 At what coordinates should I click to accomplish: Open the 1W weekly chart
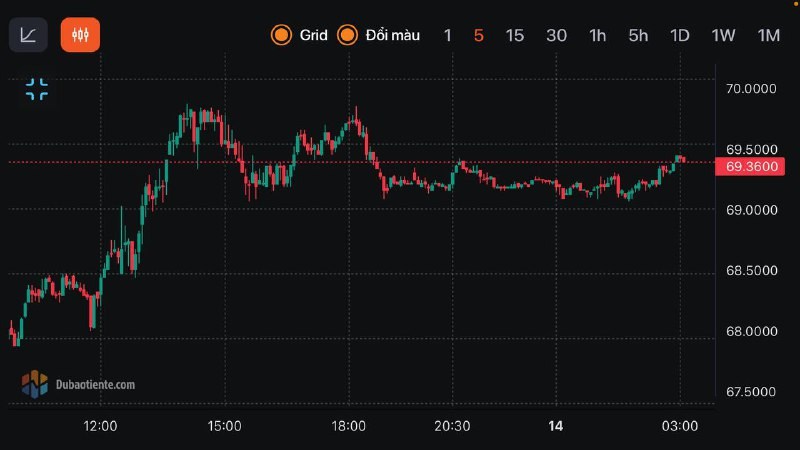click(x=723, y=35)
